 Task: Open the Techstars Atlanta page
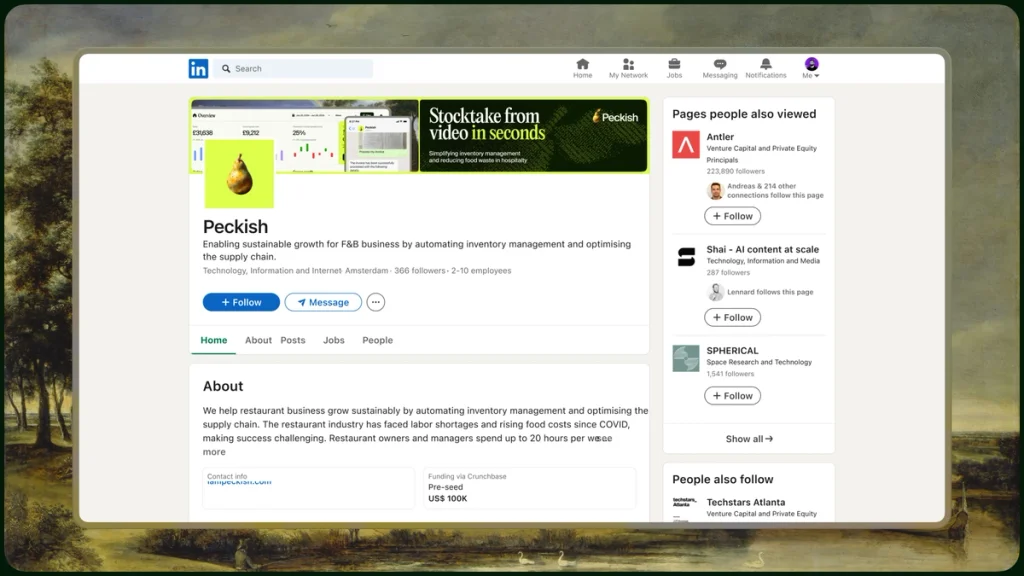coord(746,502)
